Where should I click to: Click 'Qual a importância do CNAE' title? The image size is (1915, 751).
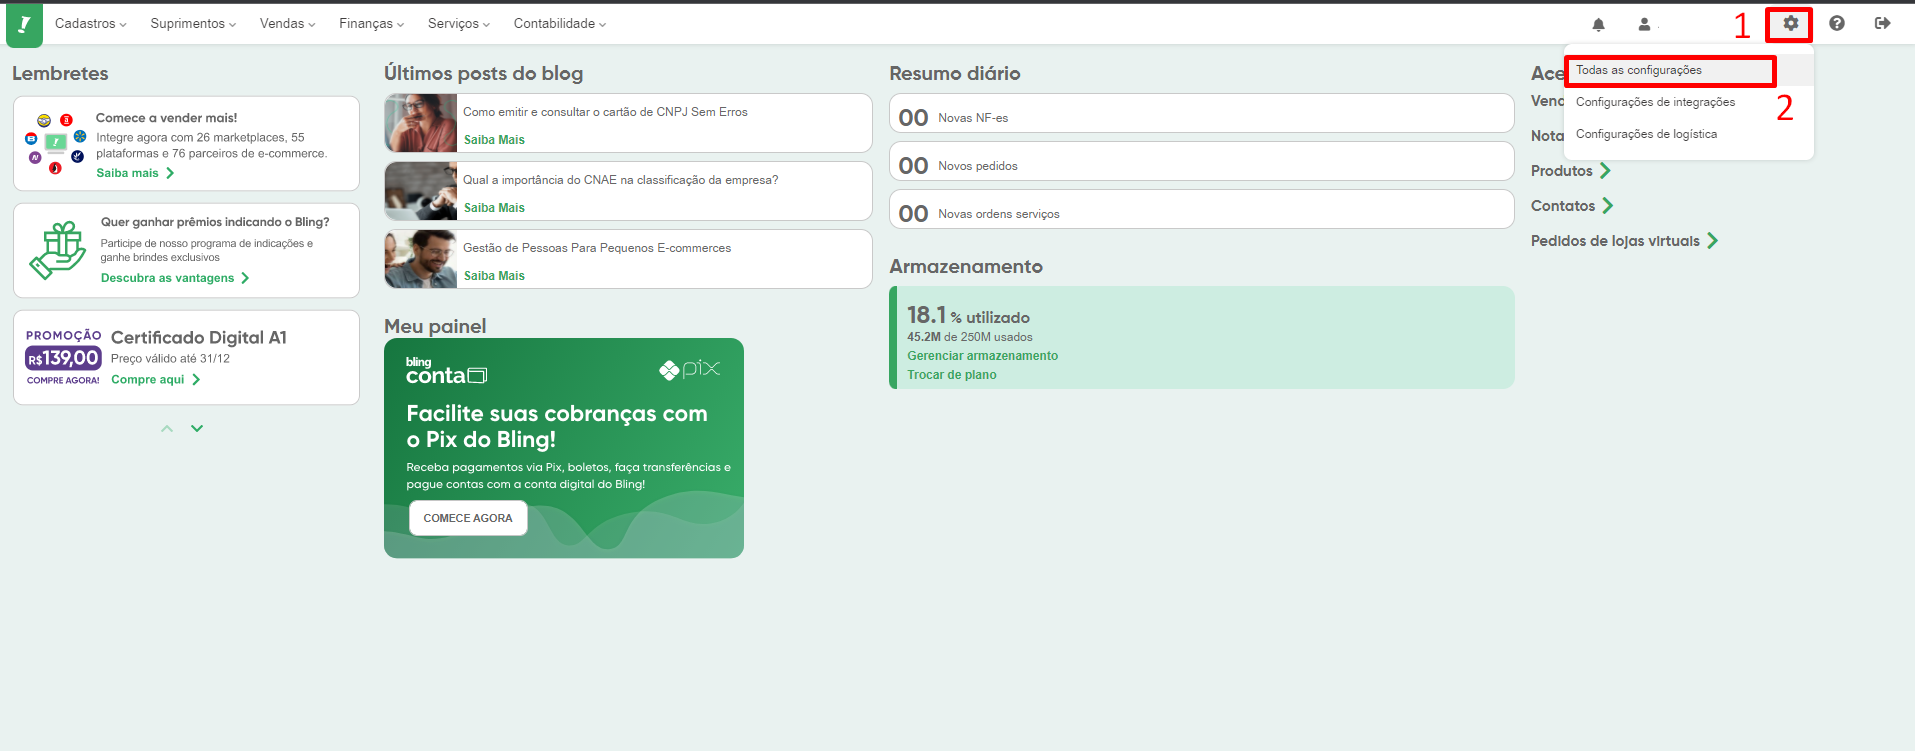coord(620,180)
